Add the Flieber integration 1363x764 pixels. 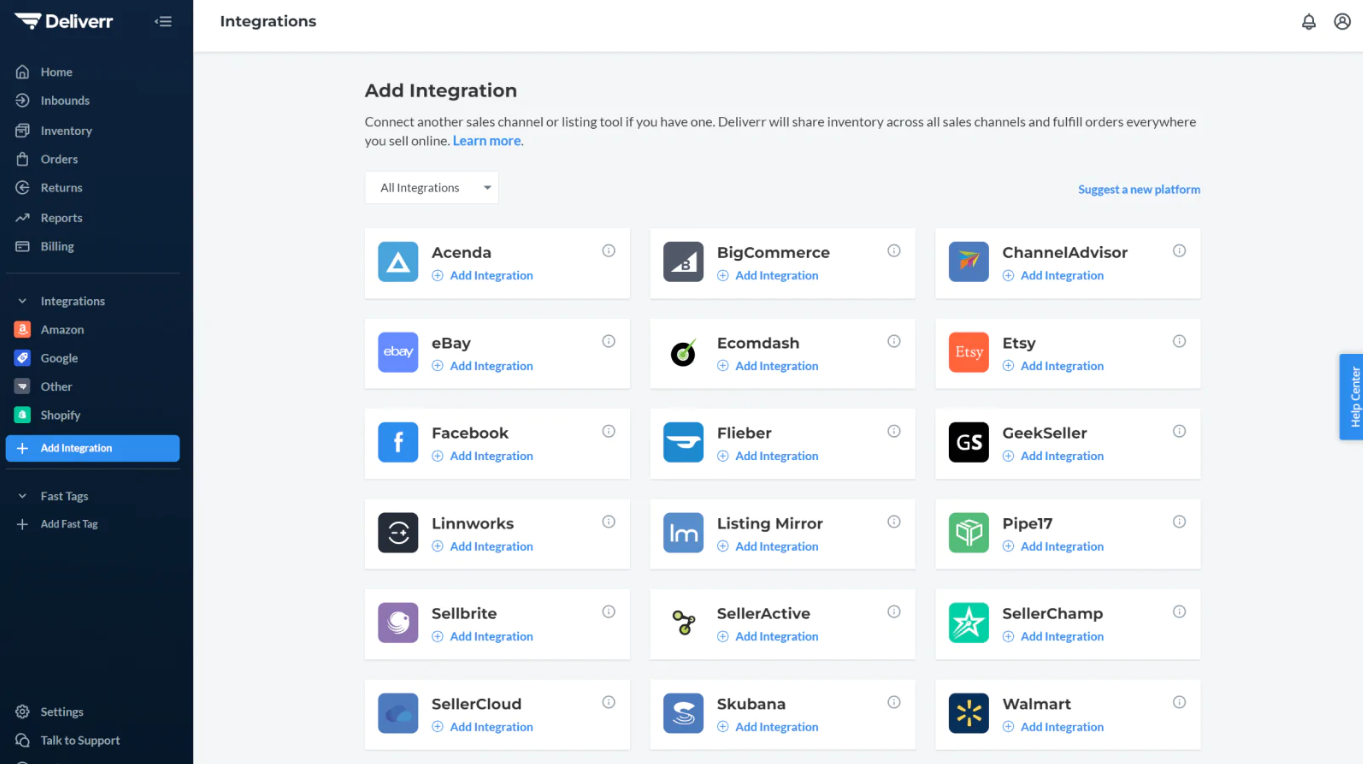pos(768,456)
